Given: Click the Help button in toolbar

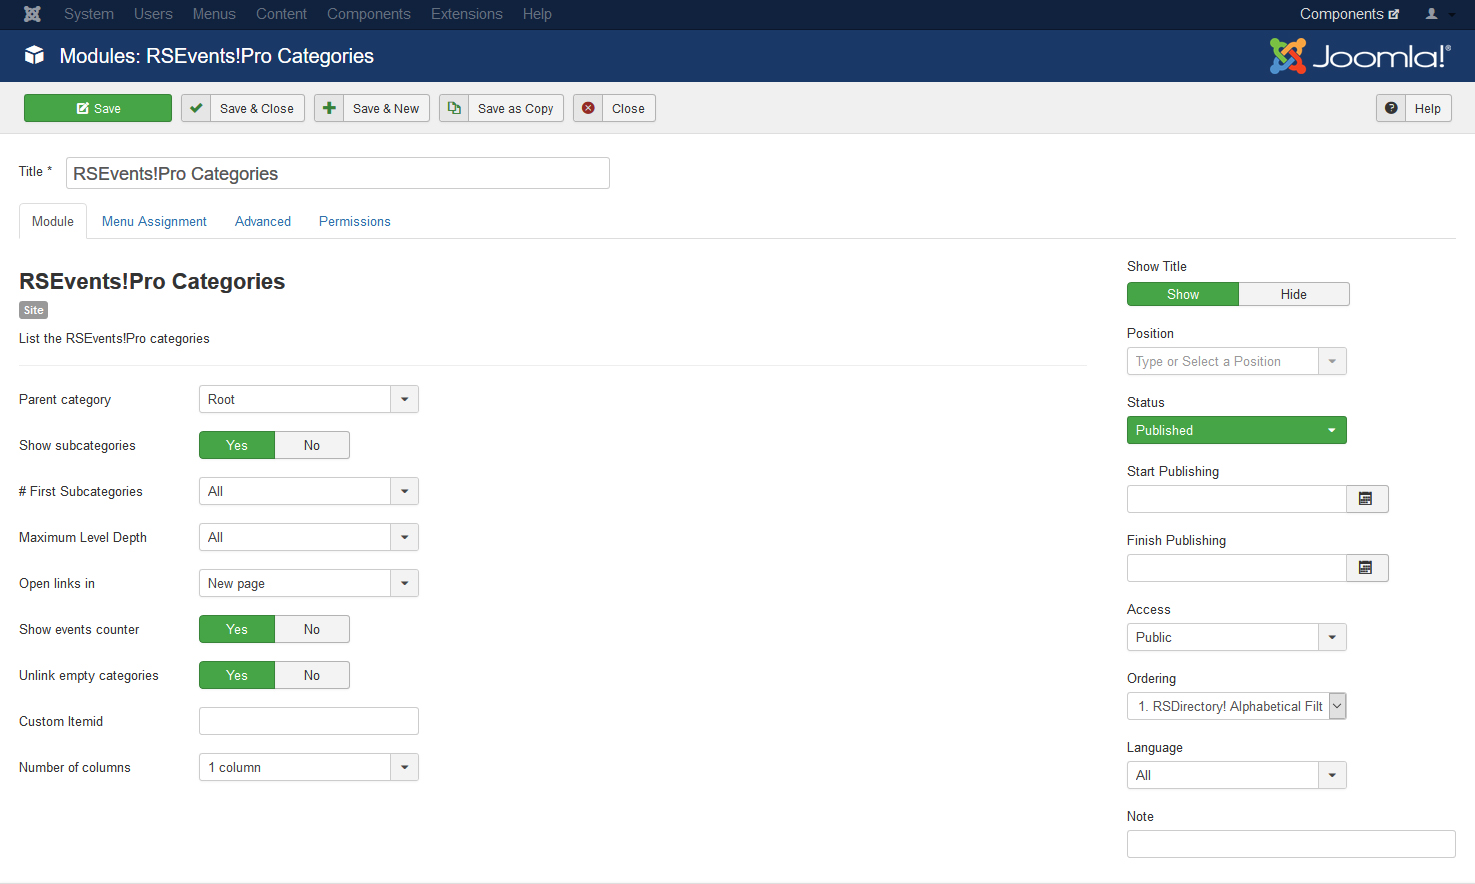Looking at the screenshot, I should [x=1414, y=108].
